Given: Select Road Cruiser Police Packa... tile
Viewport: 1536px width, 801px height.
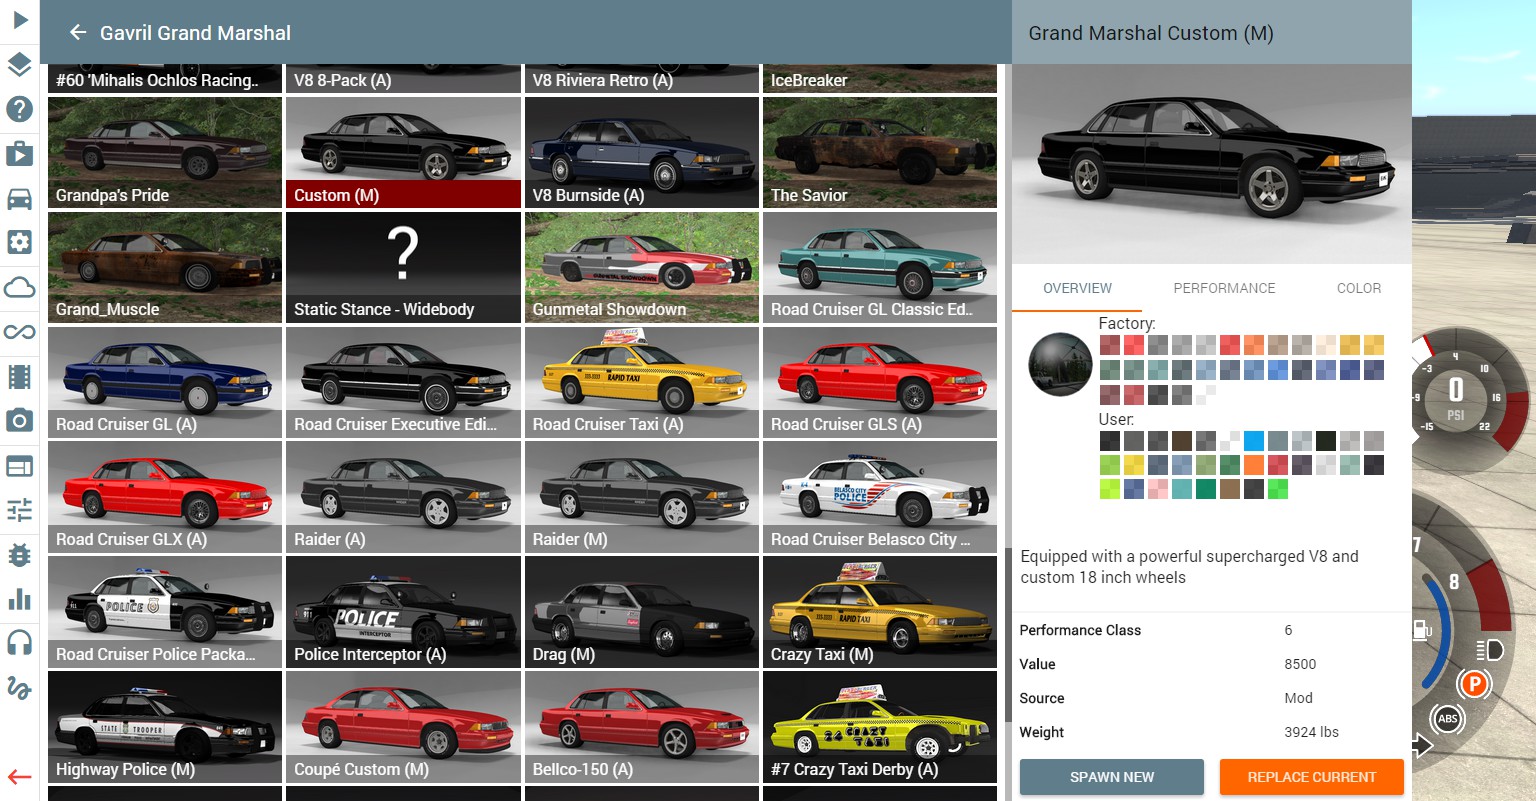Looking at the screenshot, I should pyautogui.click(x=165, y=612).
